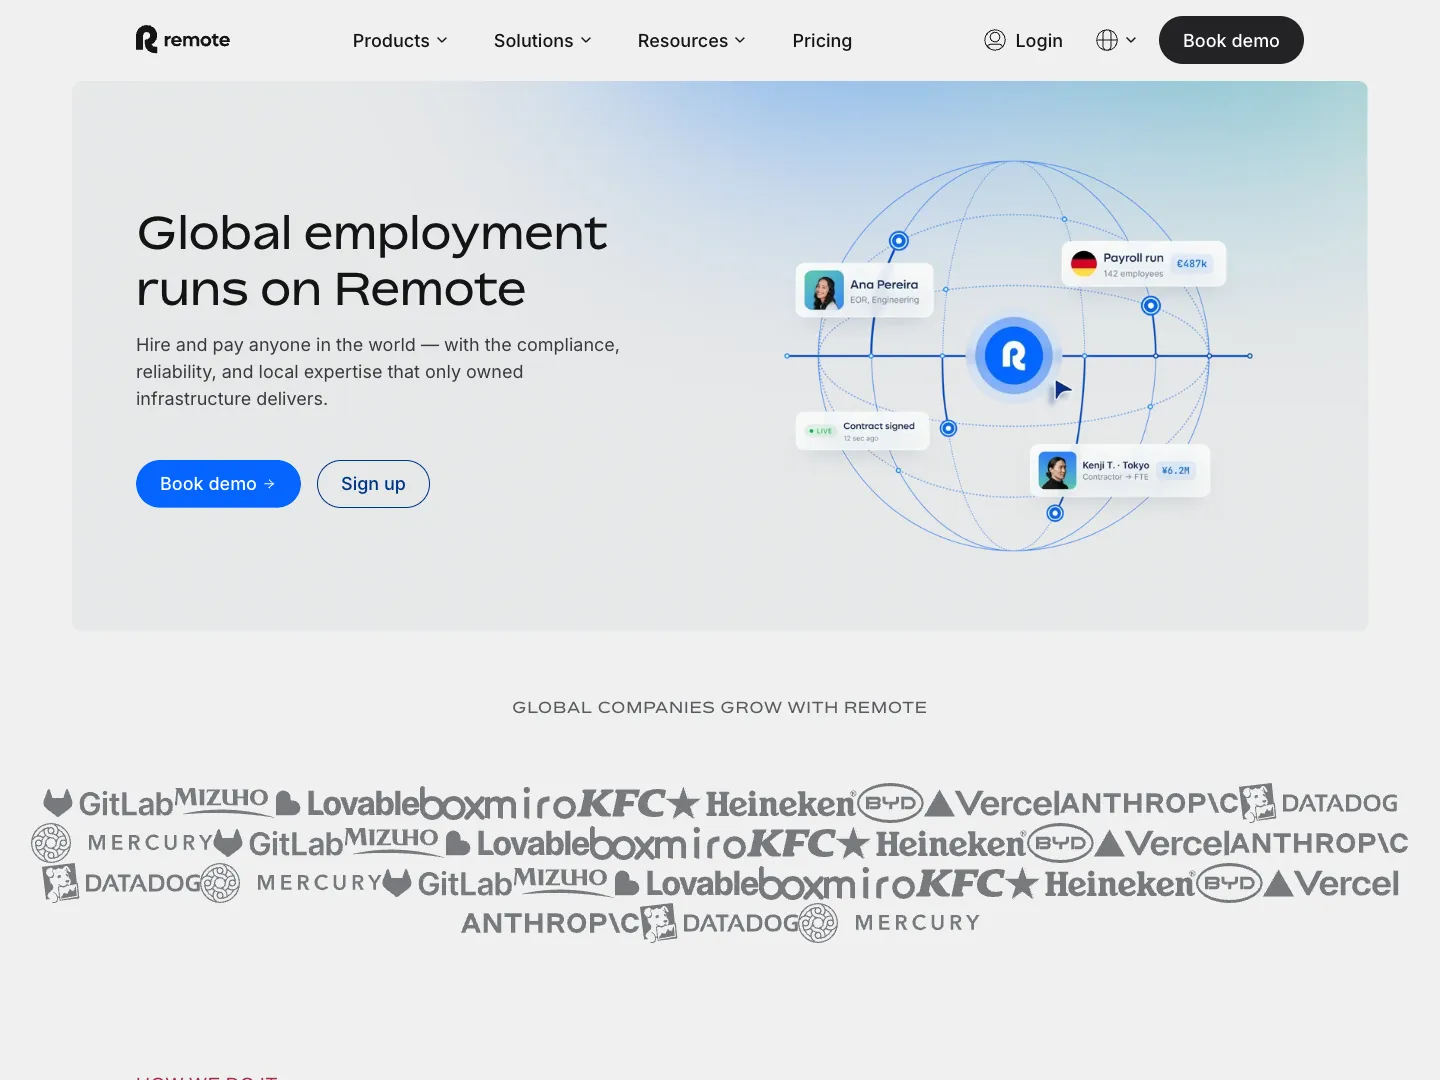Click the black Book demo button in header

click(x=1231, y=40)
